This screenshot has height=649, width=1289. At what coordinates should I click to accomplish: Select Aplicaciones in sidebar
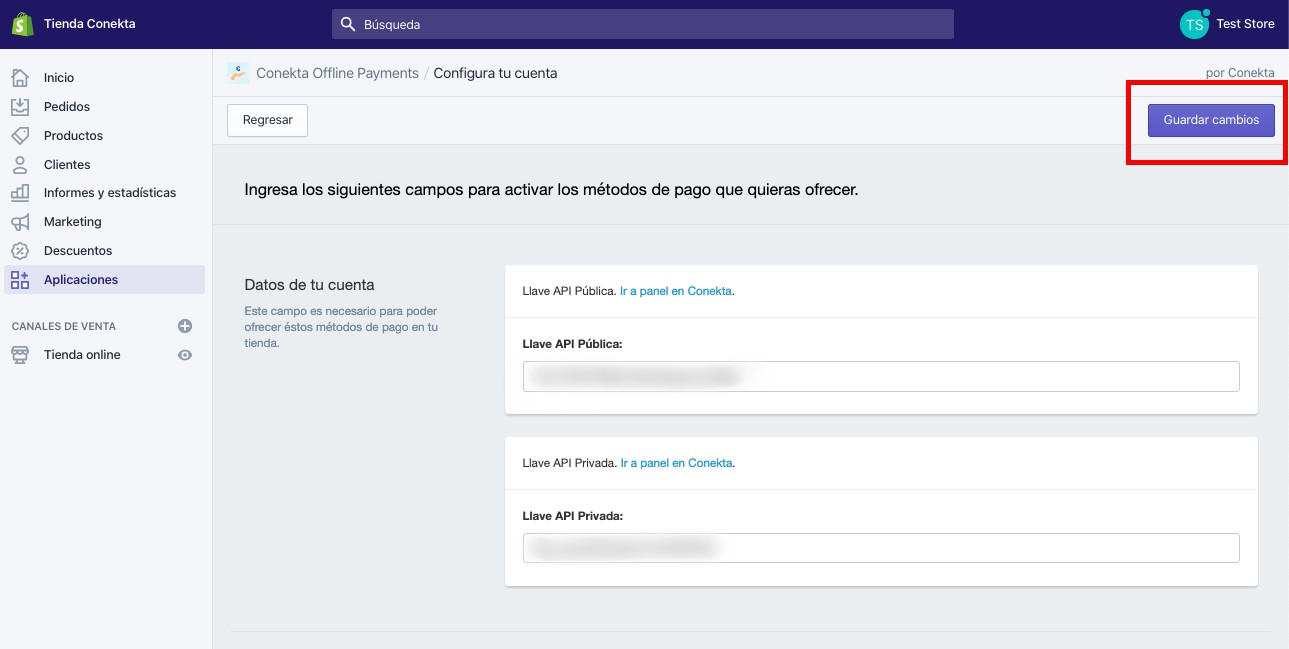pyautogui.click(x=105, y=280)
